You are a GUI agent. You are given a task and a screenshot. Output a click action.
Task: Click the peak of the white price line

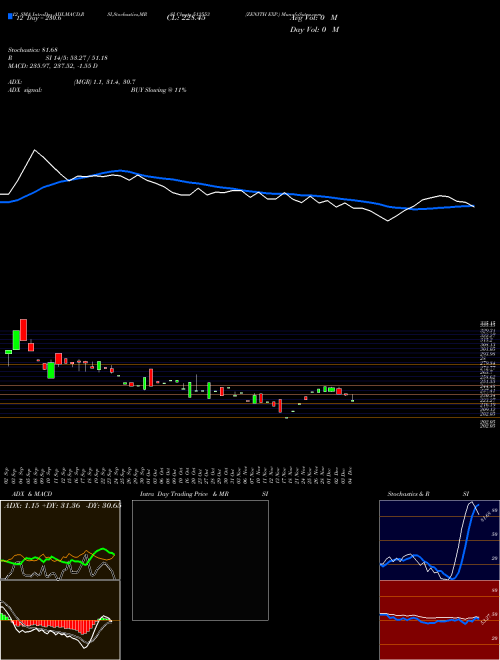35,150
